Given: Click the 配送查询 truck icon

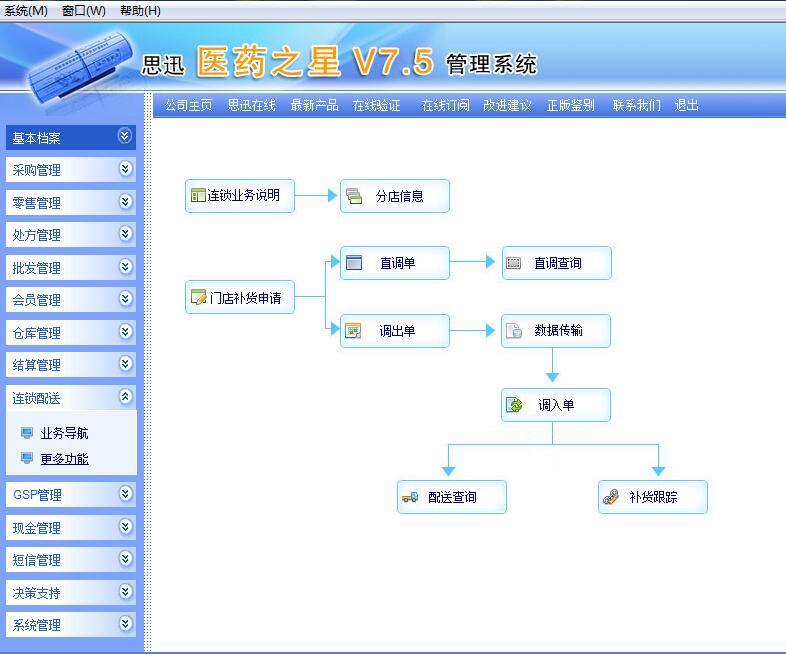Looking at the screenshot, I should point(410,497).
